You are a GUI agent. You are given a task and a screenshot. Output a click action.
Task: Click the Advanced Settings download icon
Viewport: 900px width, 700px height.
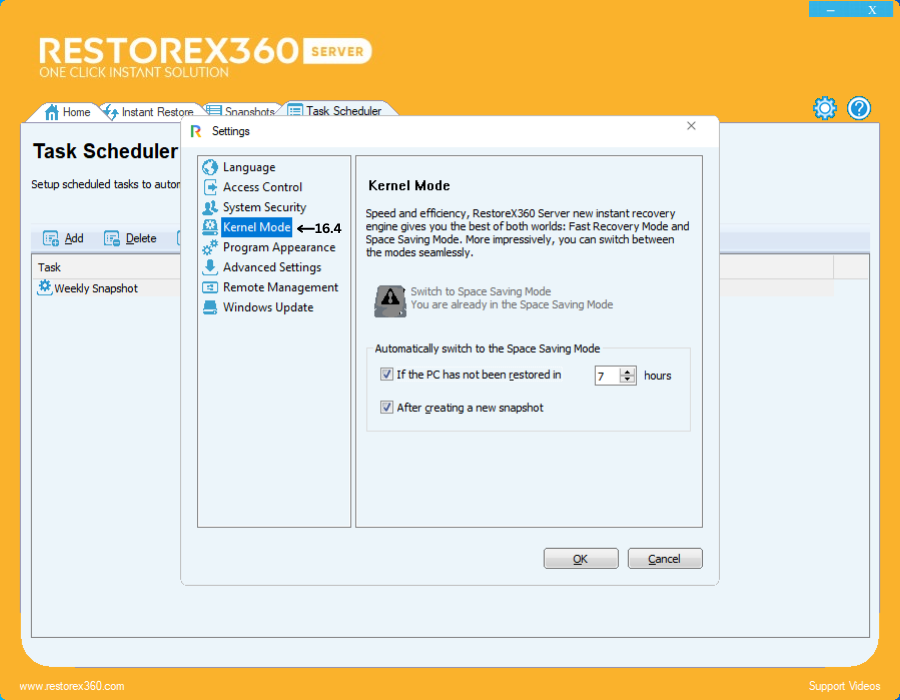click(210, 267)
